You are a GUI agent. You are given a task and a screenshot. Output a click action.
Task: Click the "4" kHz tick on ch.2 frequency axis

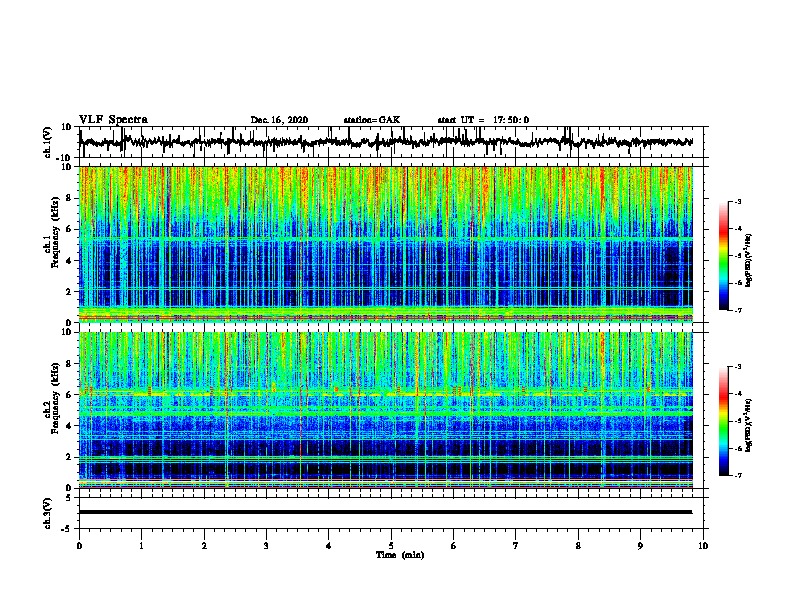tap(69, 426)
